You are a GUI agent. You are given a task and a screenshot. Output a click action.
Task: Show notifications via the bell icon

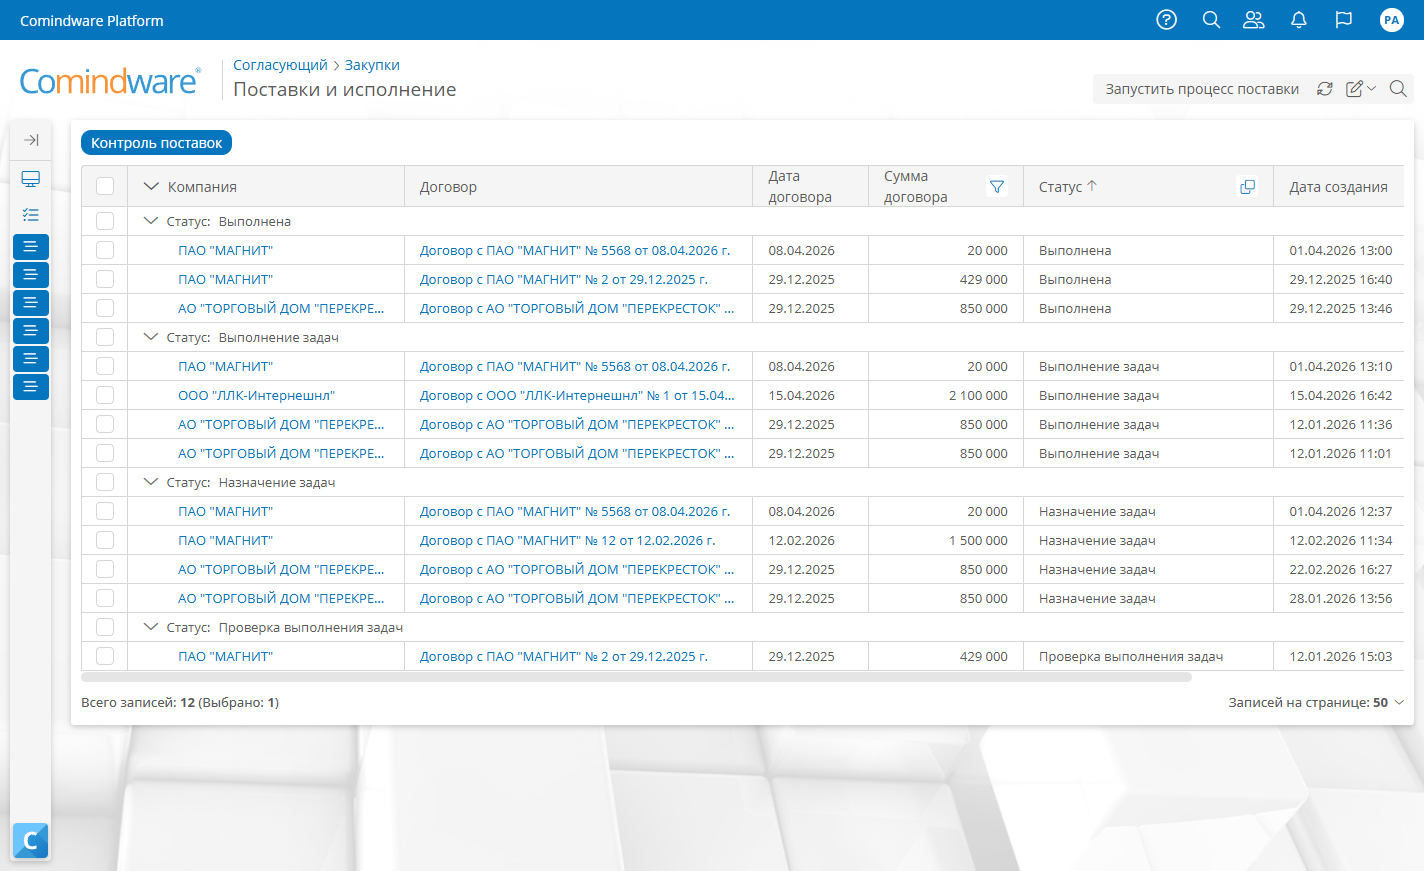click(1299, 20)
